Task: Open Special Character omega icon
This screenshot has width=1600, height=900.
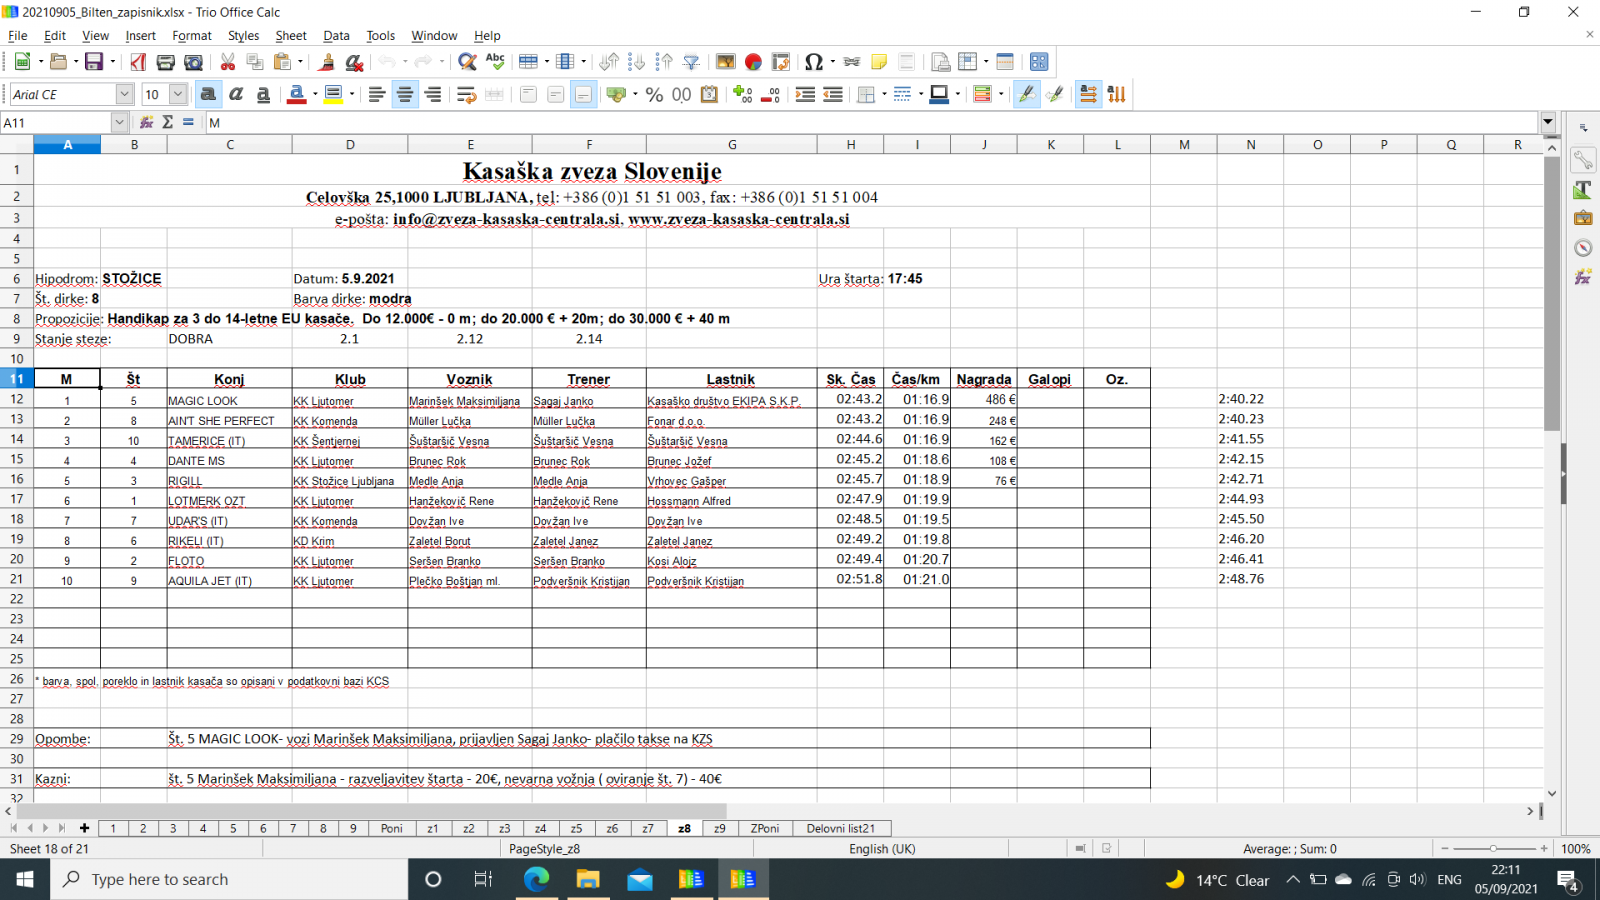Action: [x=813, y=62]
